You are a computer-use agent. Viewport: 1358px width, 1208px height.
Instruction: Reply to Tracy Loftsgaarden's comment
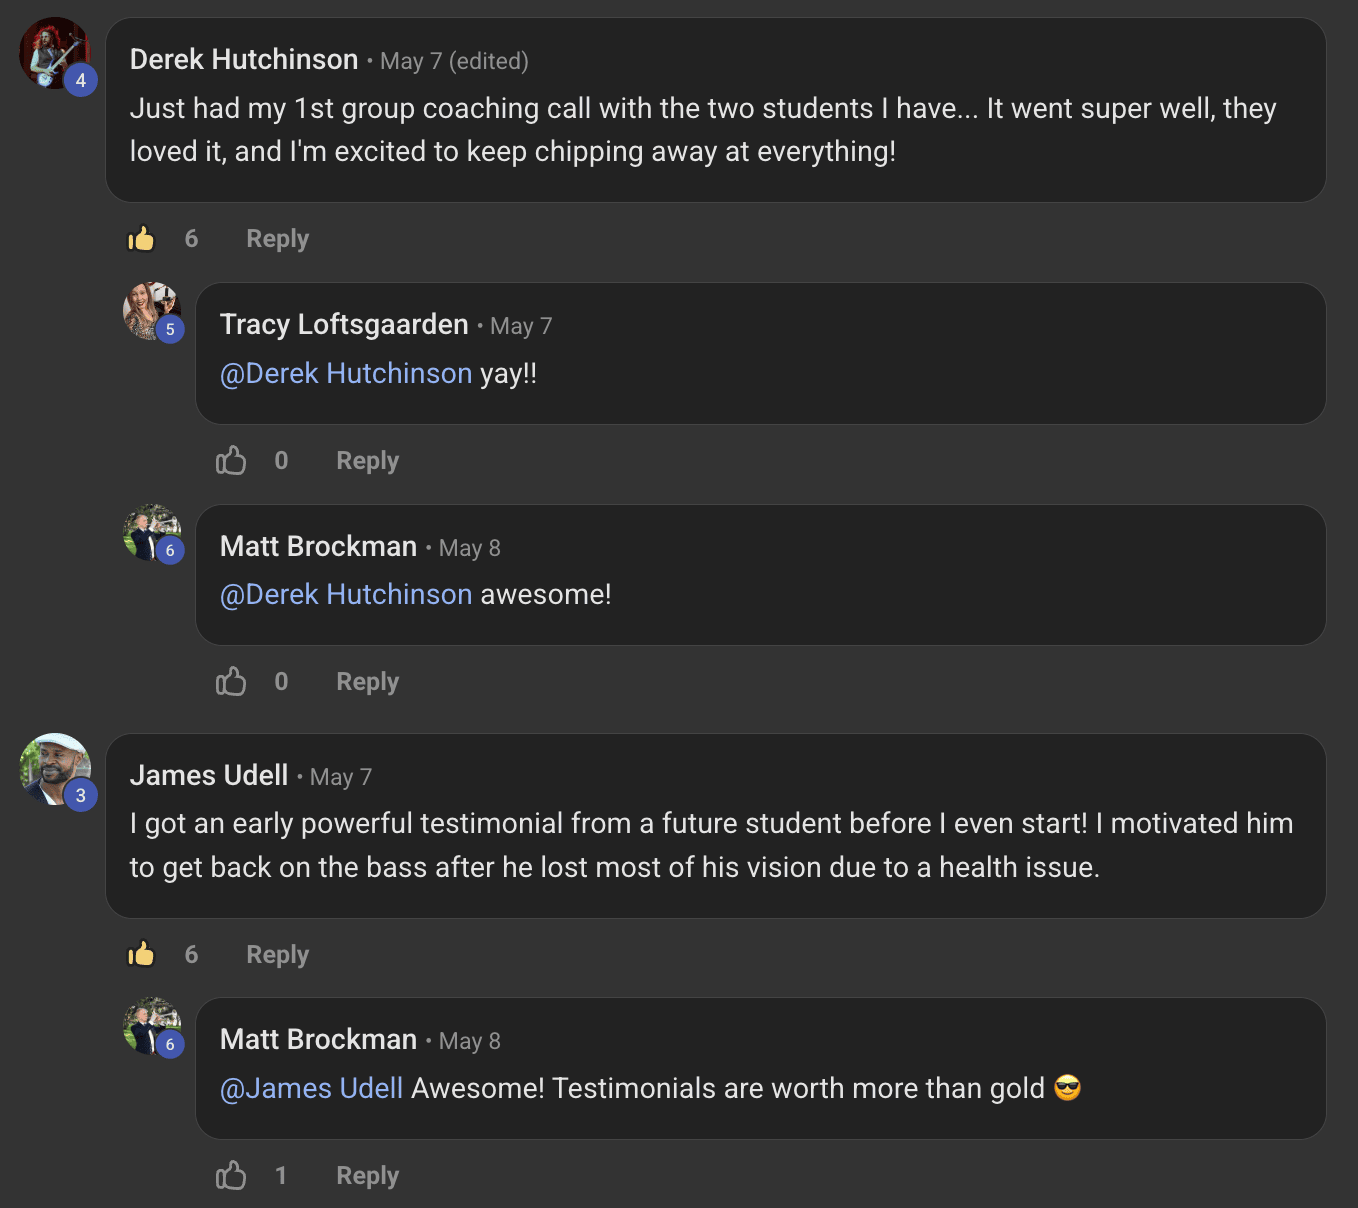(x=367, y=461)
